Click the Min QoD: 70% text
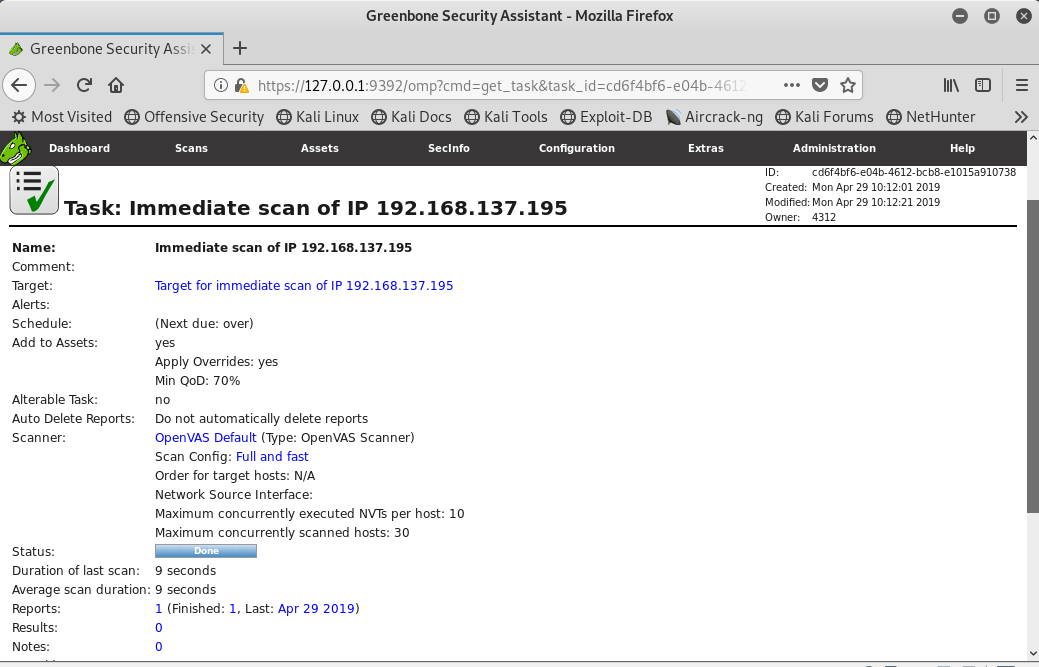Image resolution: width=1039 pixels, height=667 pixels. pos(197,381)
